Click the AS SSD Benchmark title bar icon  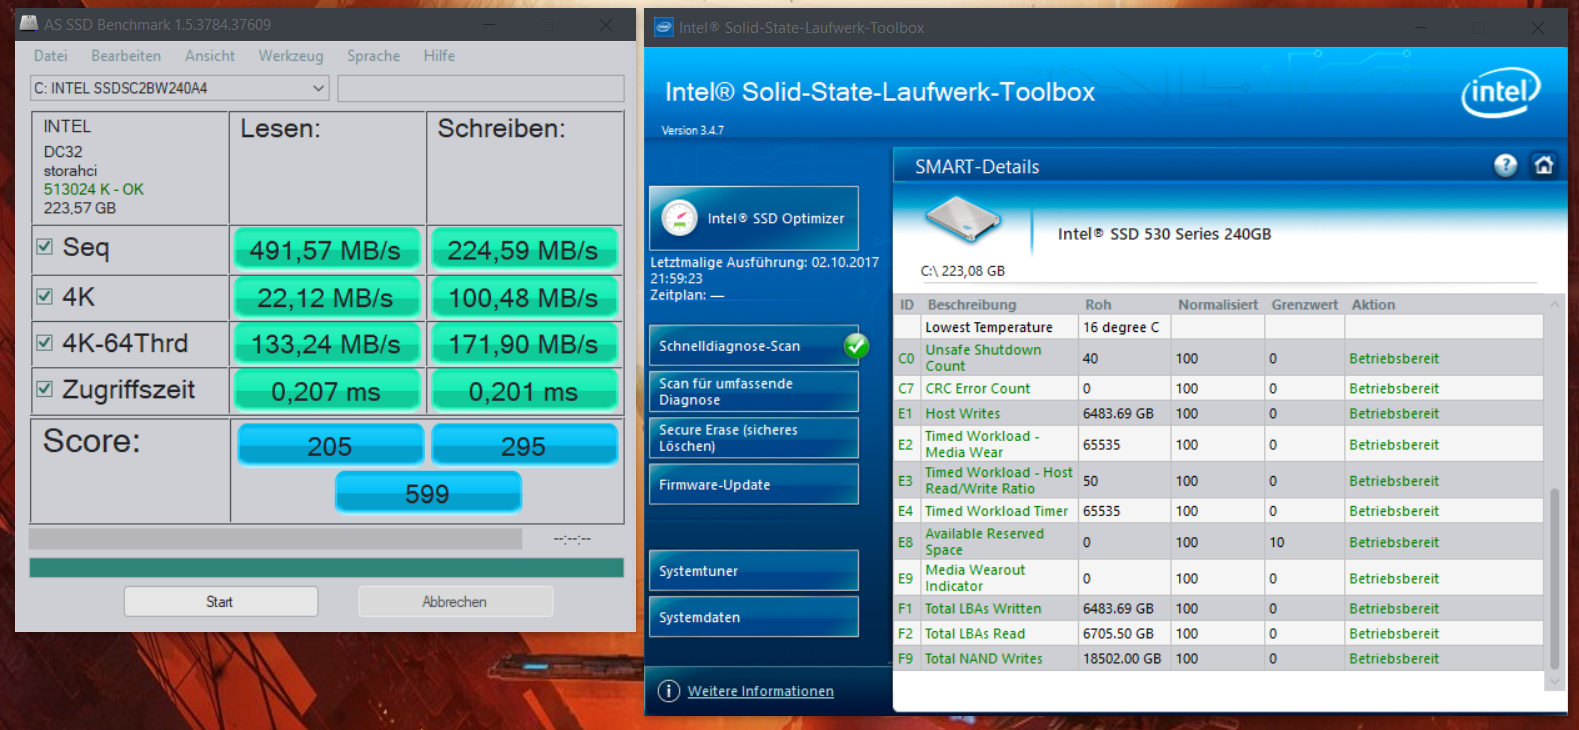28,23
